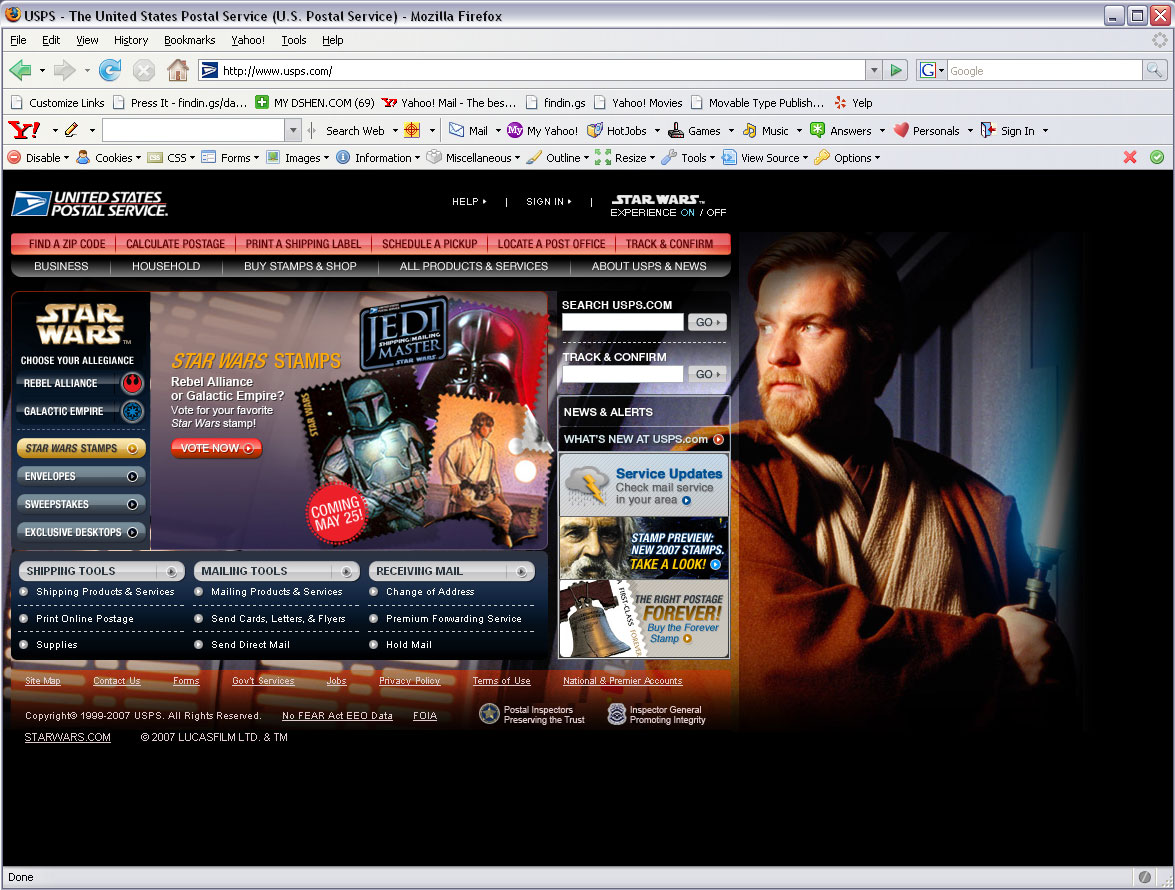Open the Home page icon
Image resolution: width=1175 pixels, height=890 pixels.
[x=178, y=70]
